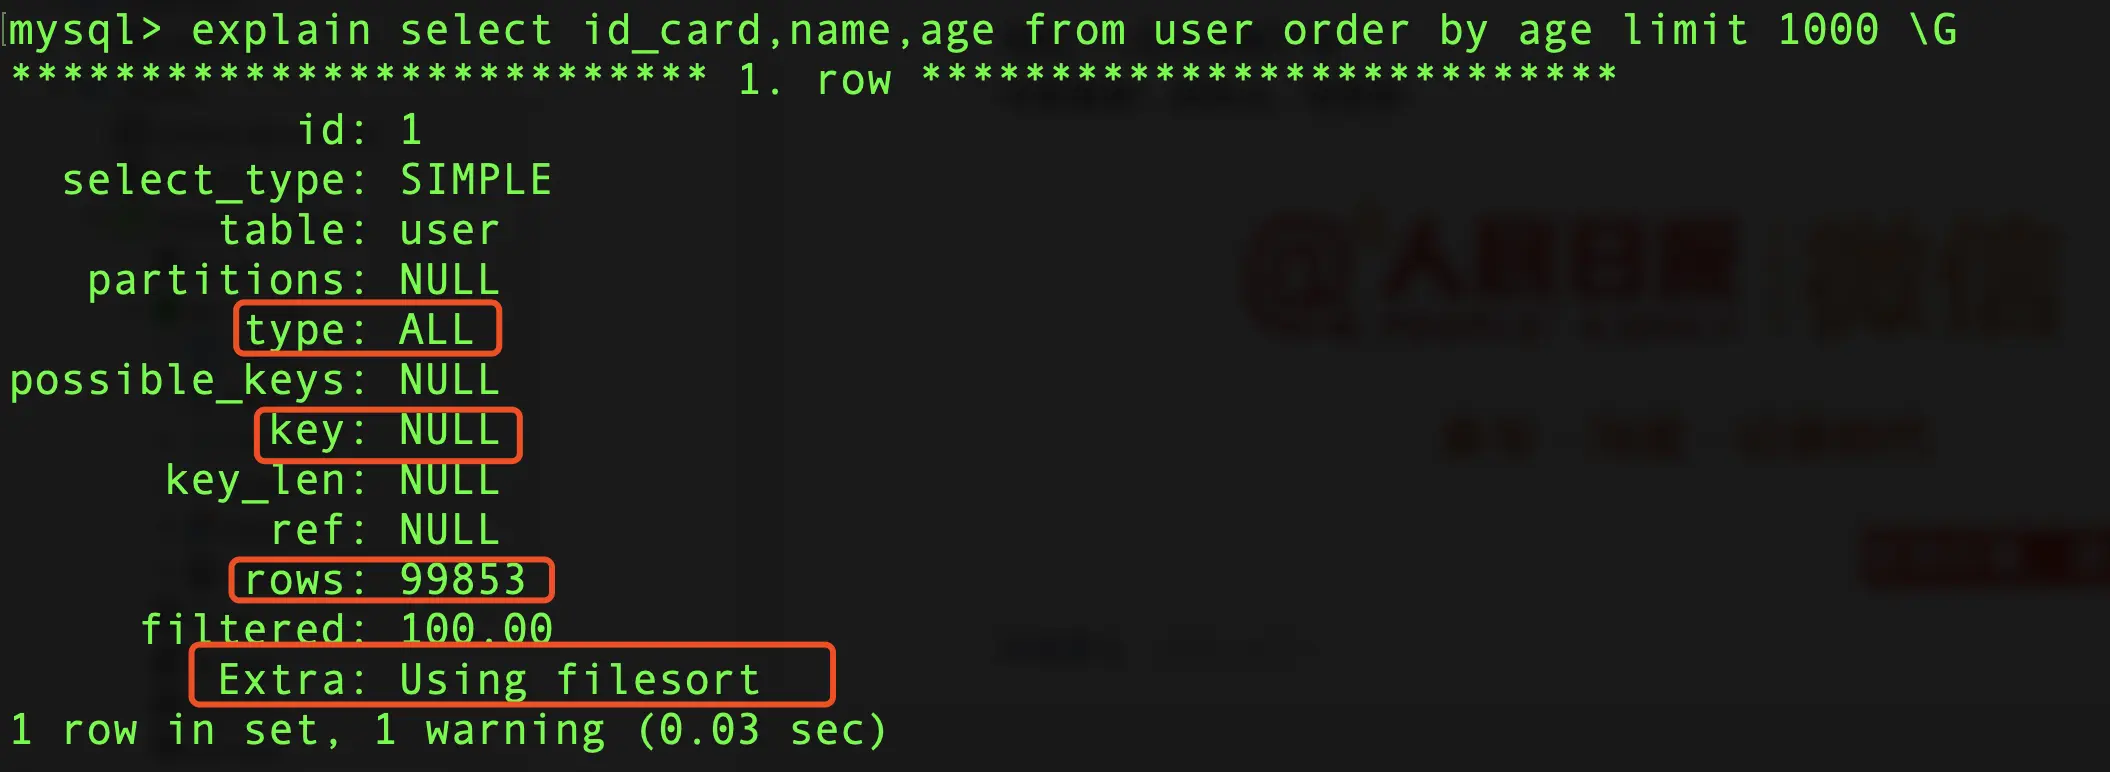Image resolution: width=2110 pixels, height=772 pixels.
Task: Click the highlighted 'type: ALL' box
Action: coord(367,328)
